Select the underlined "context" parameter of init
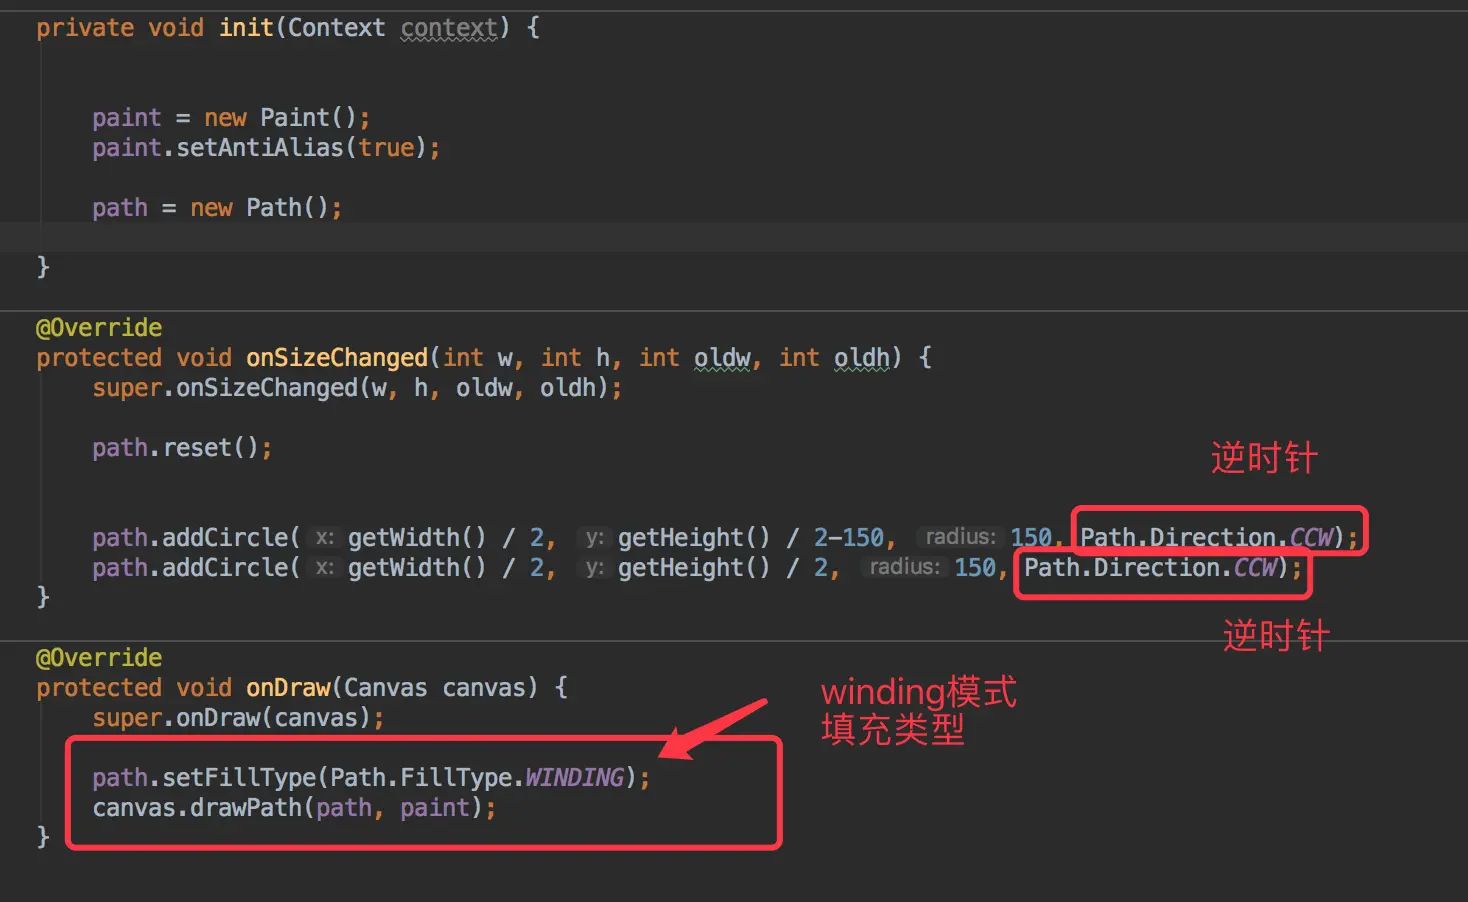The width and height of the screenshot is (1468, 902). pyautogui.click(x=449, y=27)
